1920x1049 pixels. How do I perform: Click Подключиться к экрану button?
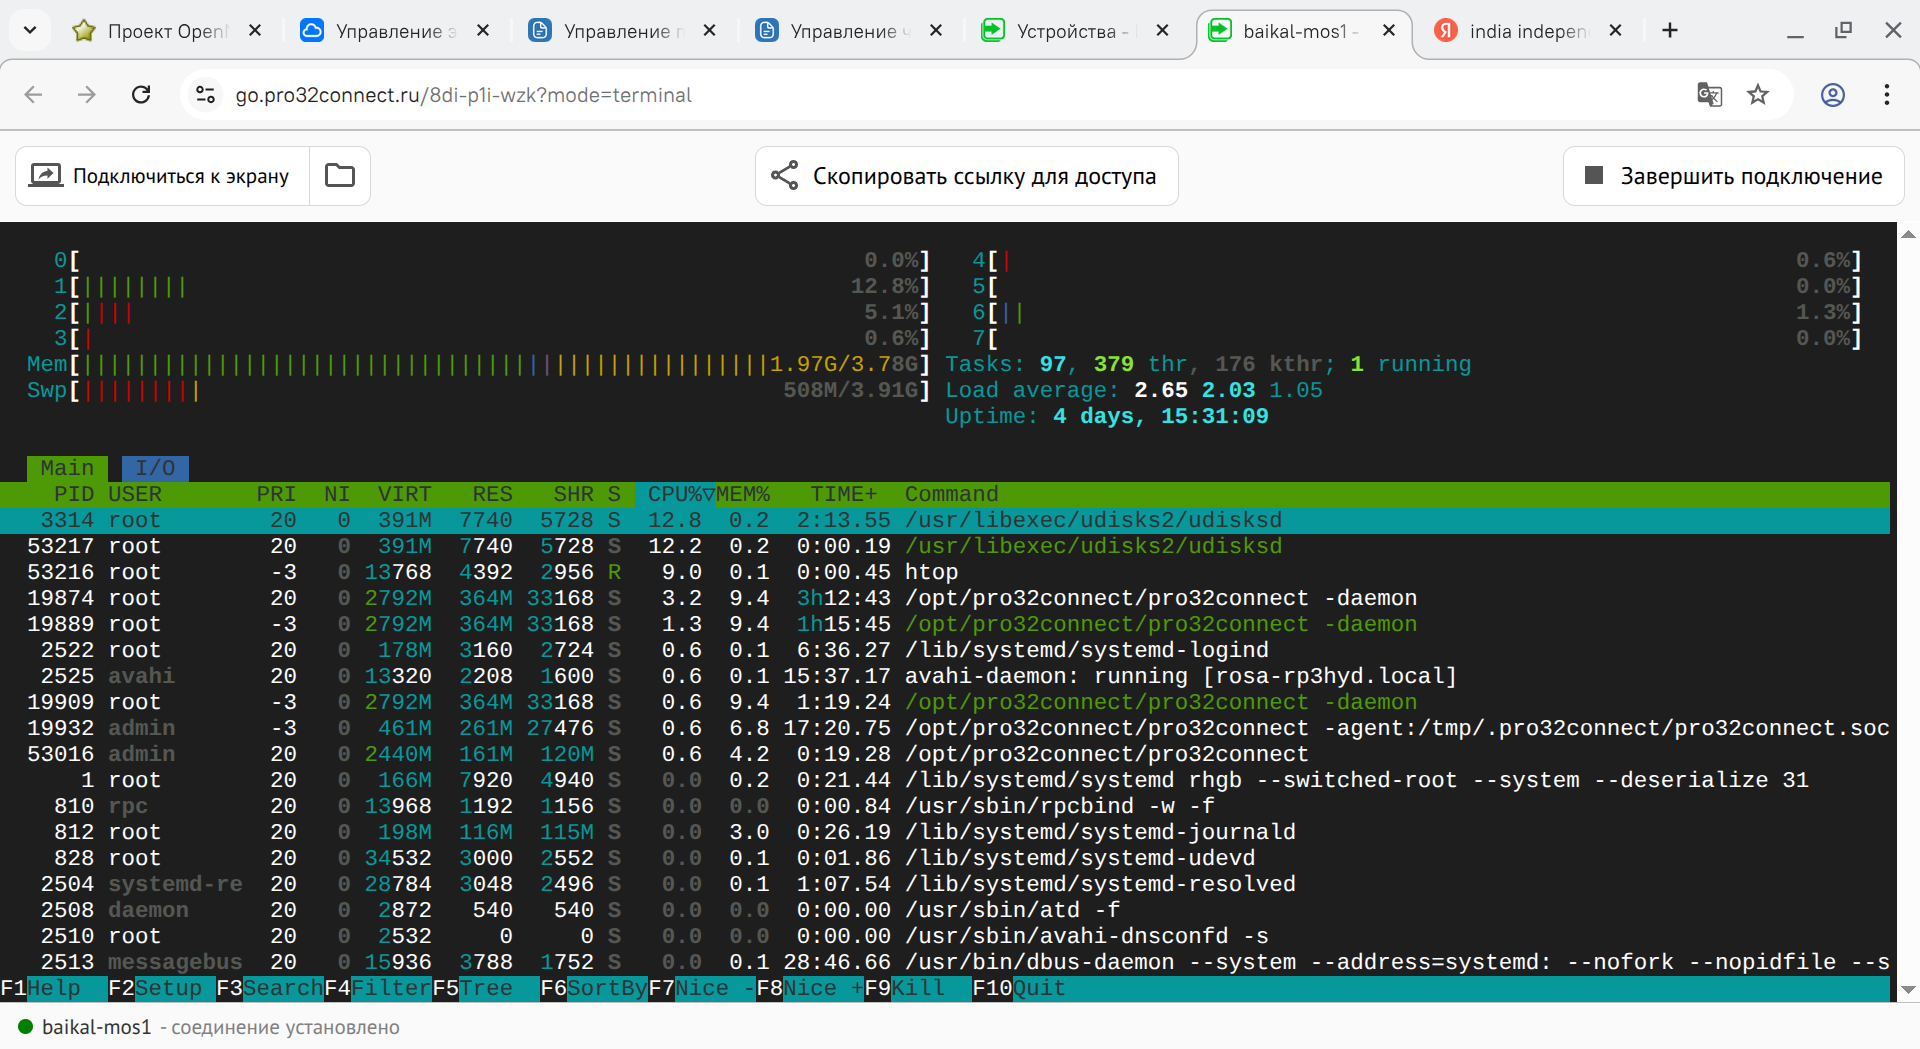click(x=162, y=176)
